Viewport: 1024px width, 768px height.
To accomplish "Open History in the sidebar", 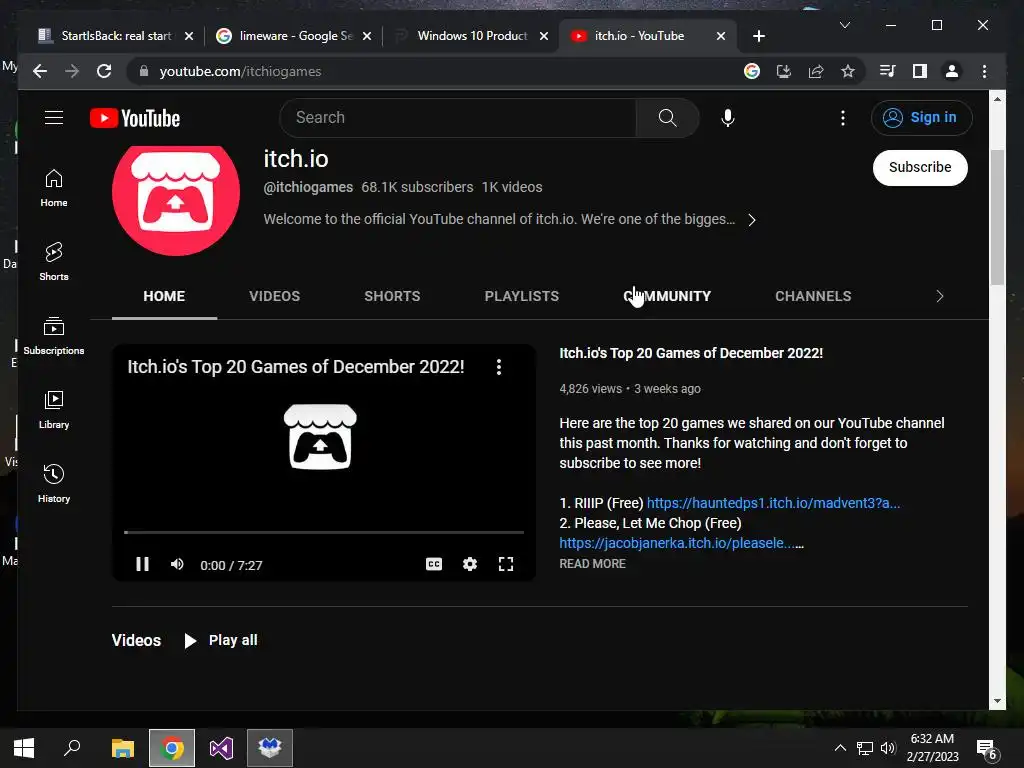I will pyautogui.click(x=54, y=483).
